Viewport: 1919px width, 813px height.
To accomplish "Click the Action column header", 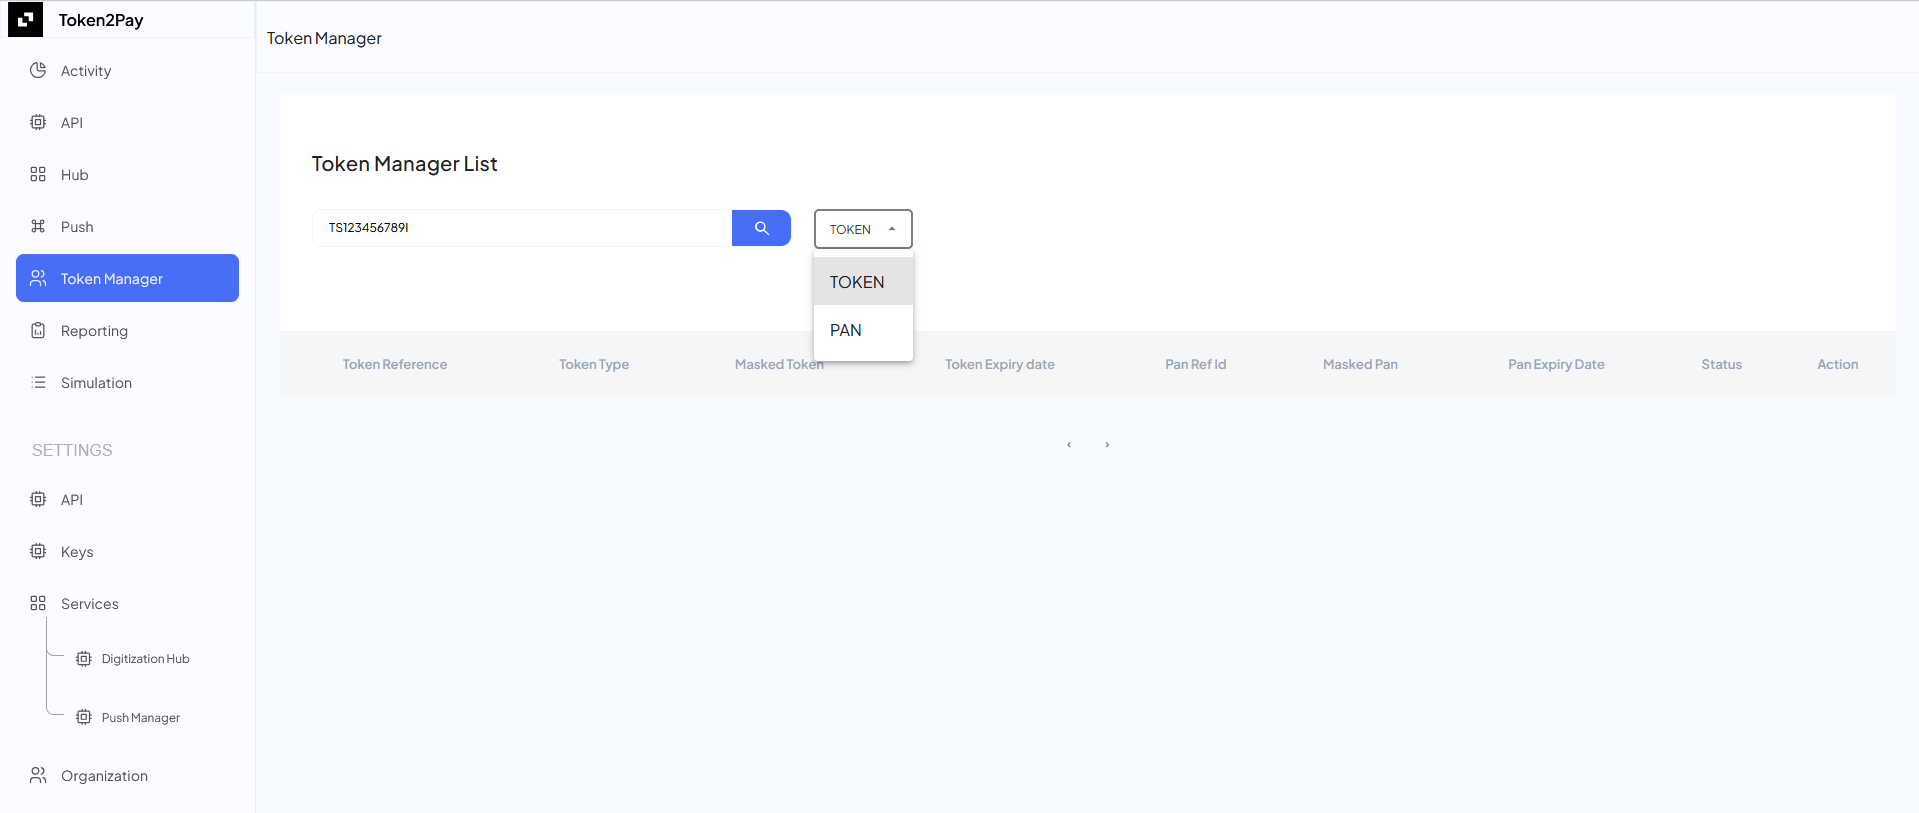I will click(x=1837, y=364).
